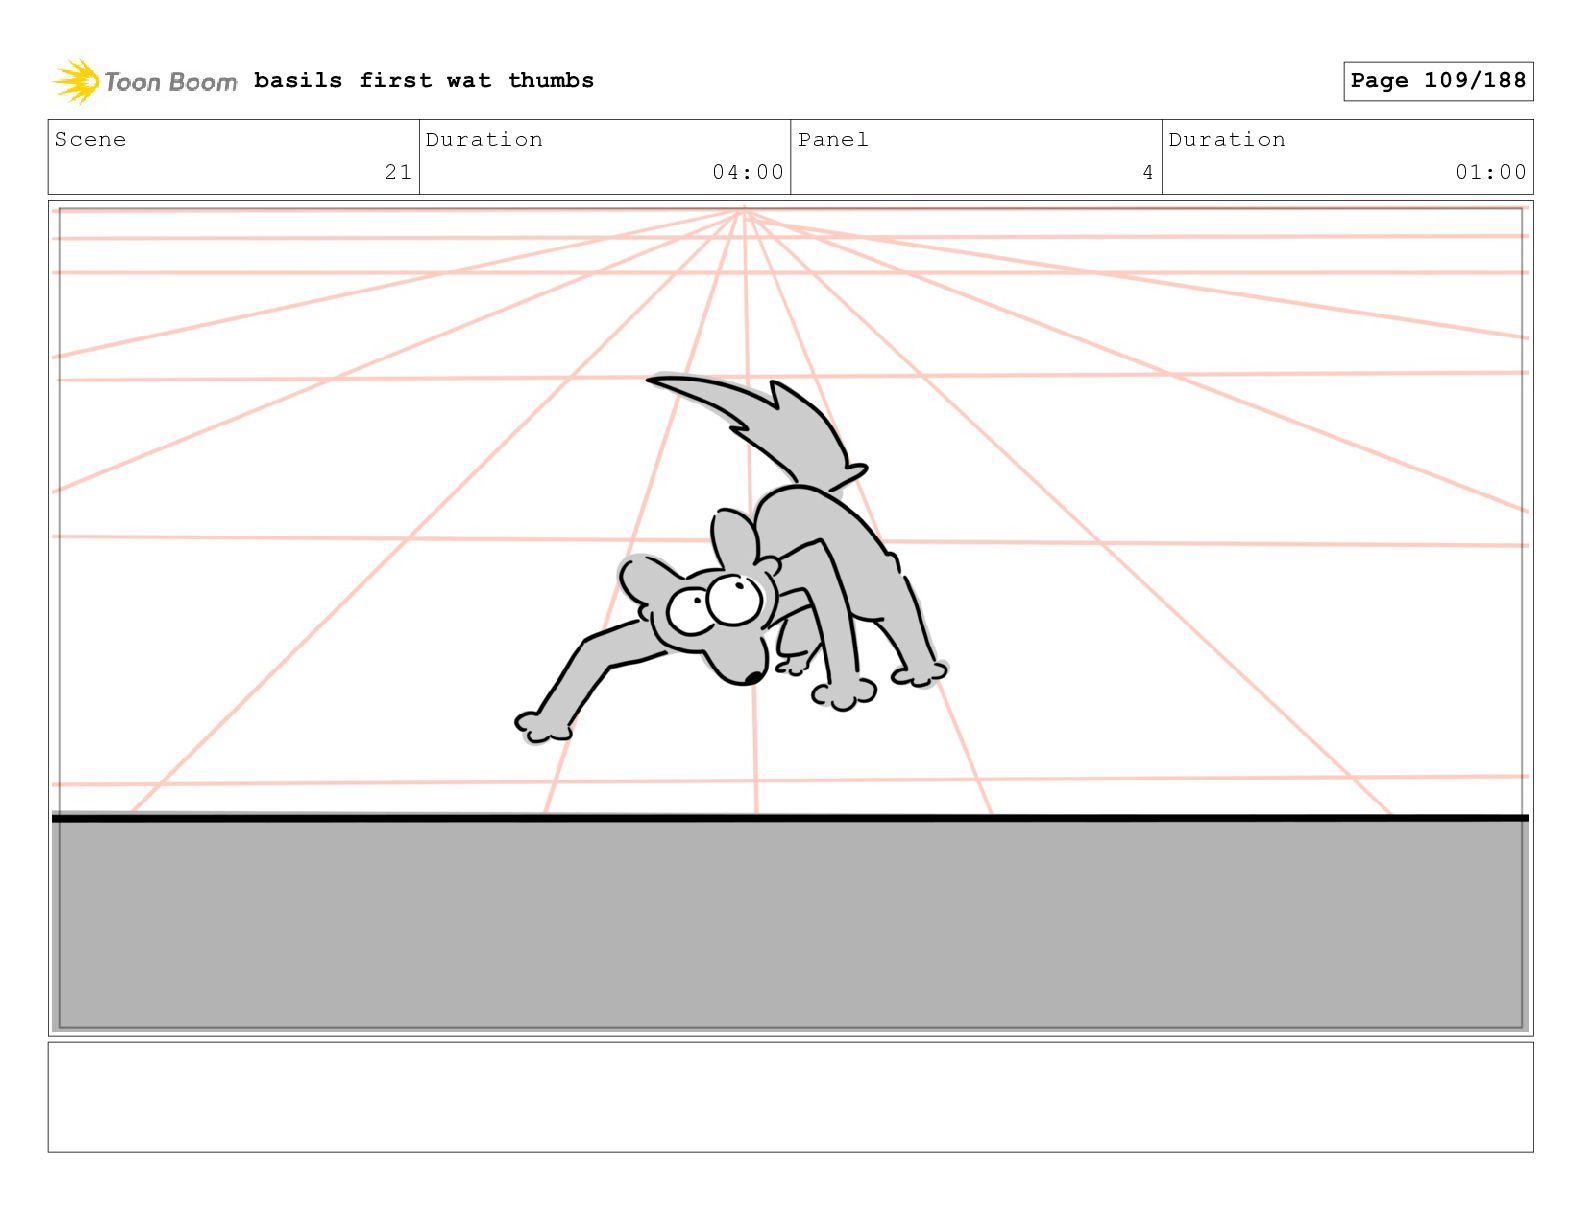Select scene number 21
Screen dimensions: 1584x1224
pyautogui.click(x=398, y=172)
